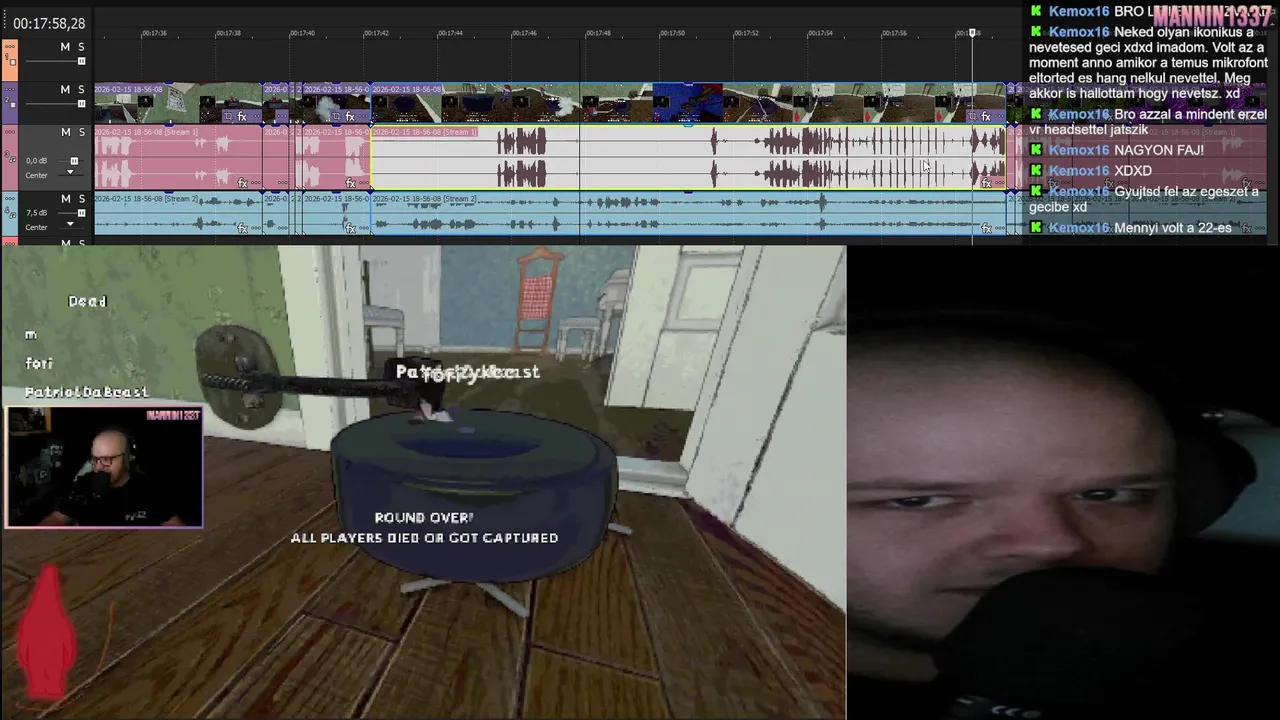Mute the pink Stream 1 audio track
Viewport: 1280px width, 720px height.
[65, 132]
